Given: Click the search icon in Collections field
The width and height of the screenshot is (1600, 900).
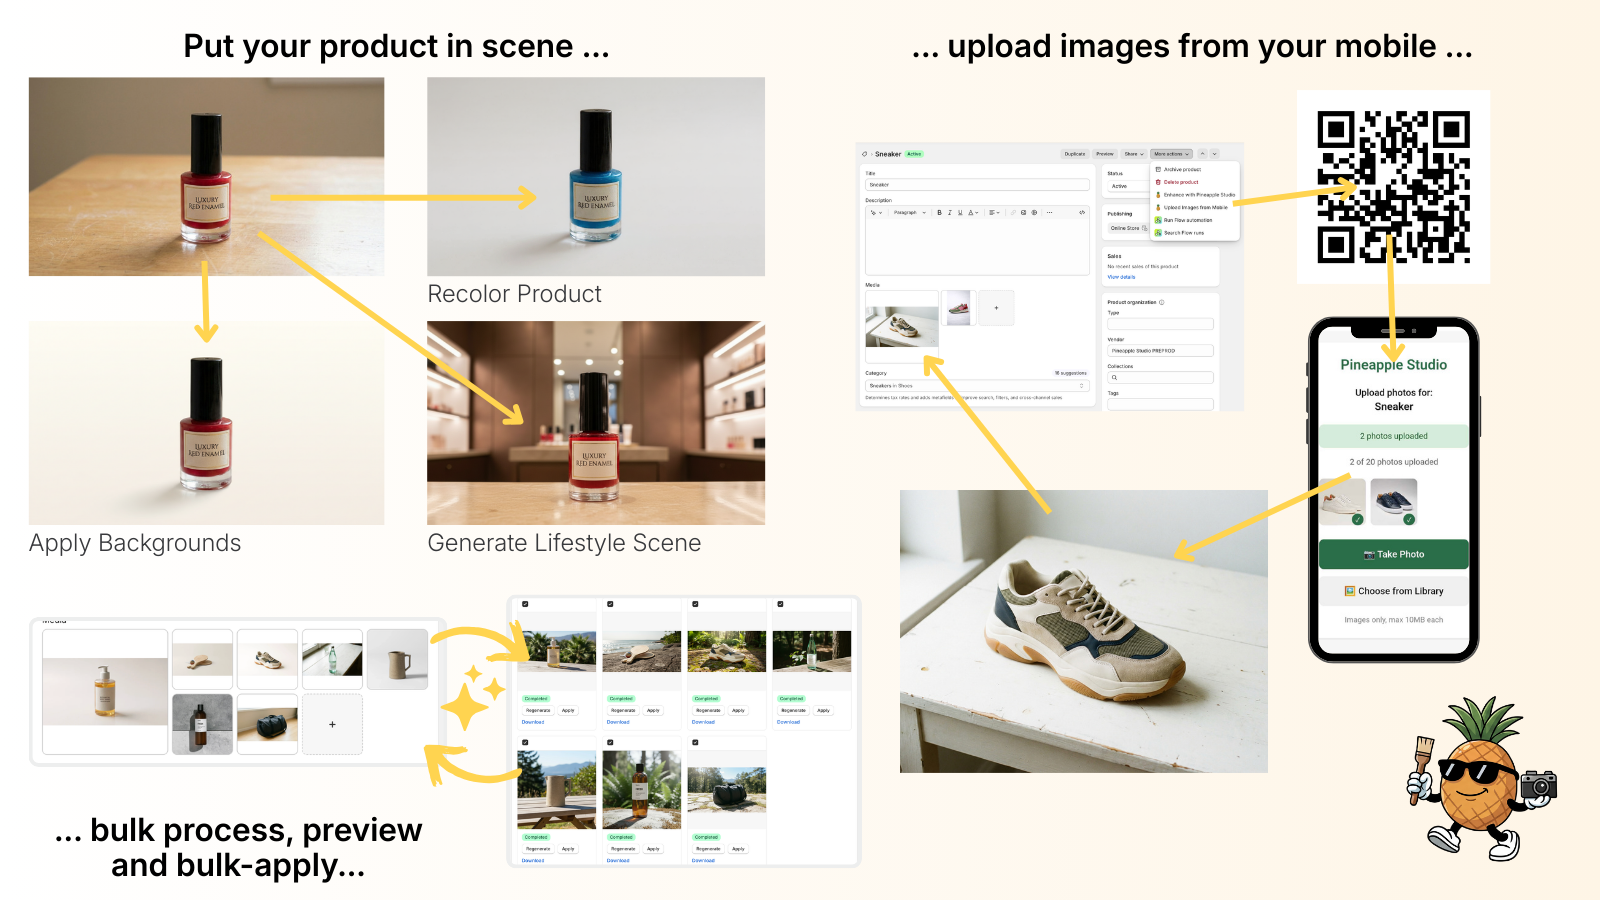Looking at the screenshot, I should (x=1114, y=378).
